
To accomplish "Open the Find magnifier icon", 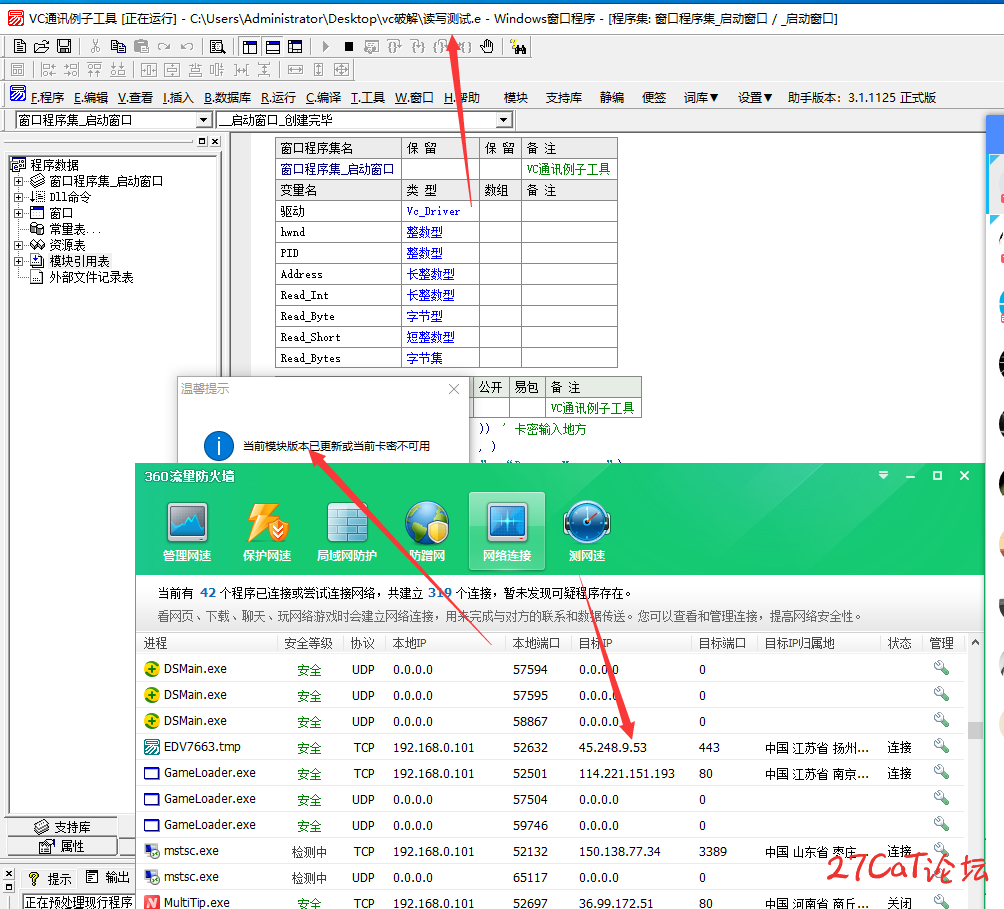I will (218, 47).
